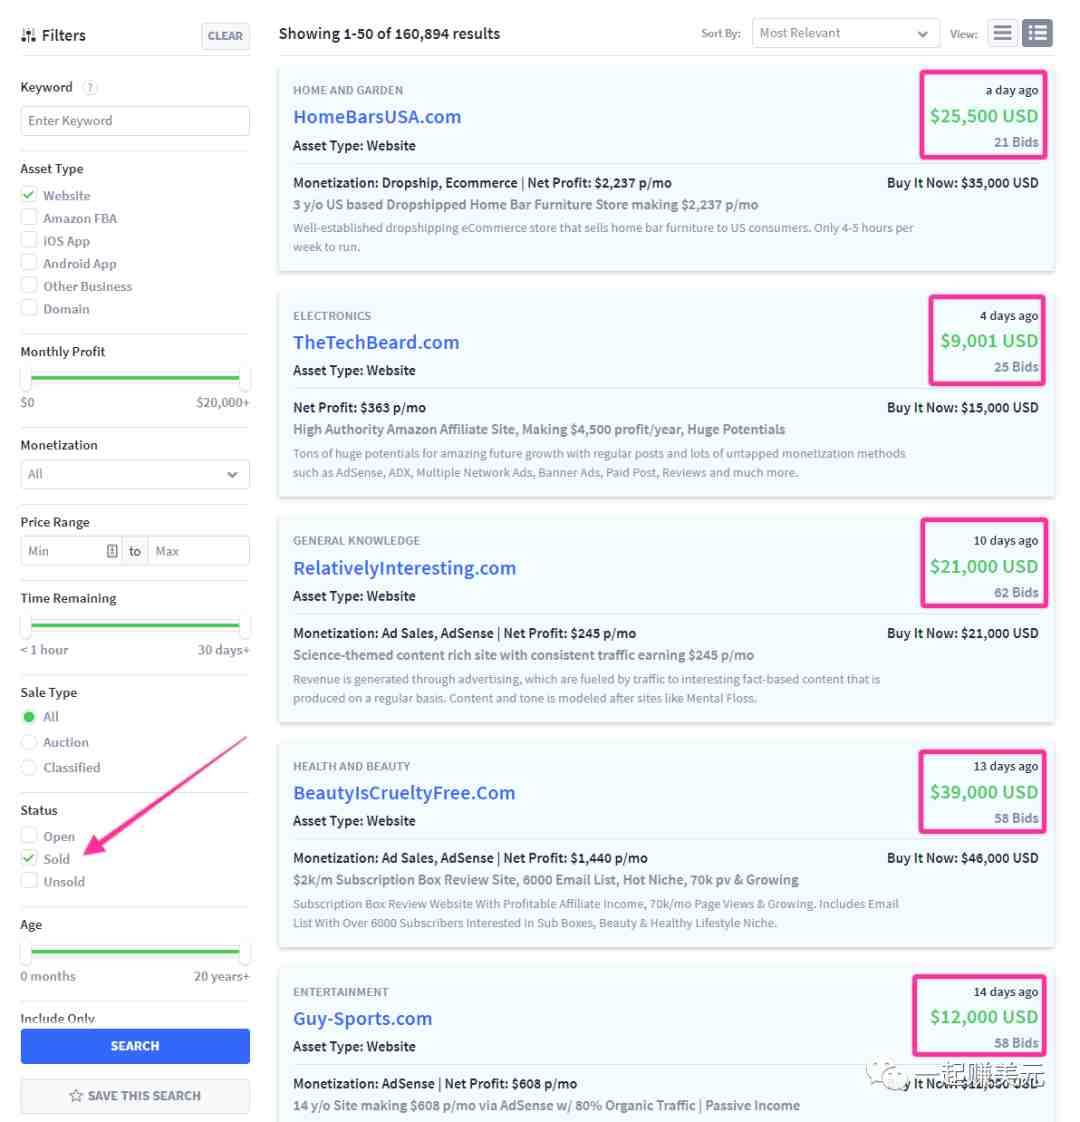
Task: Click the blue SEARCH button
Action: point(135,1046)
